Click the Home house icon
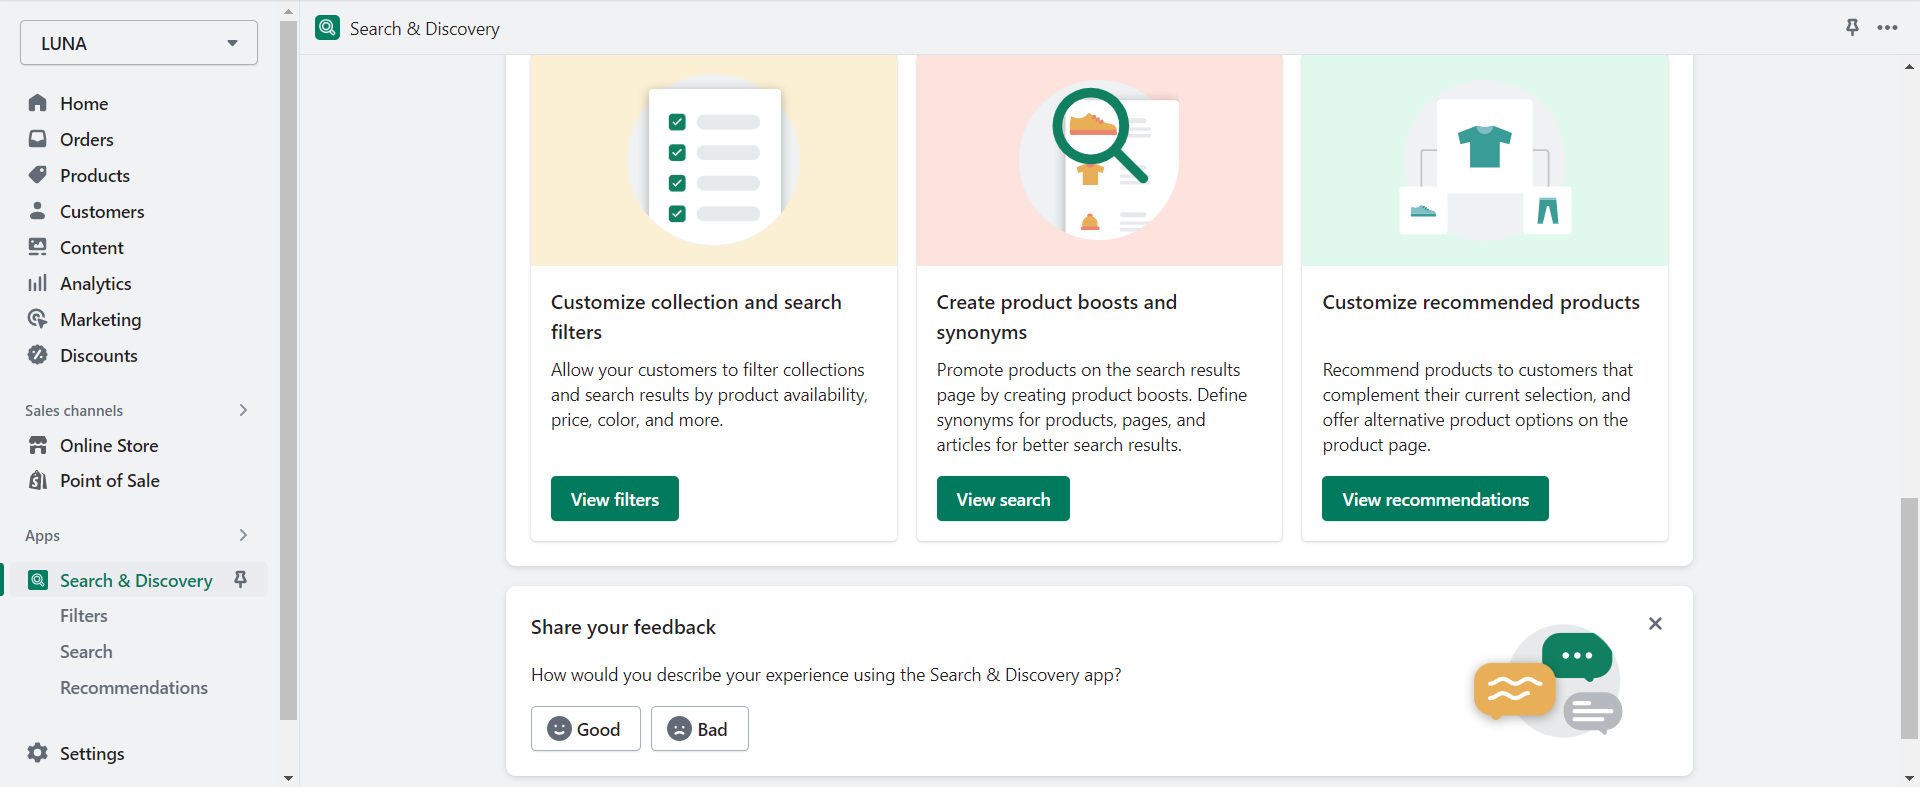 coord(38,103)
